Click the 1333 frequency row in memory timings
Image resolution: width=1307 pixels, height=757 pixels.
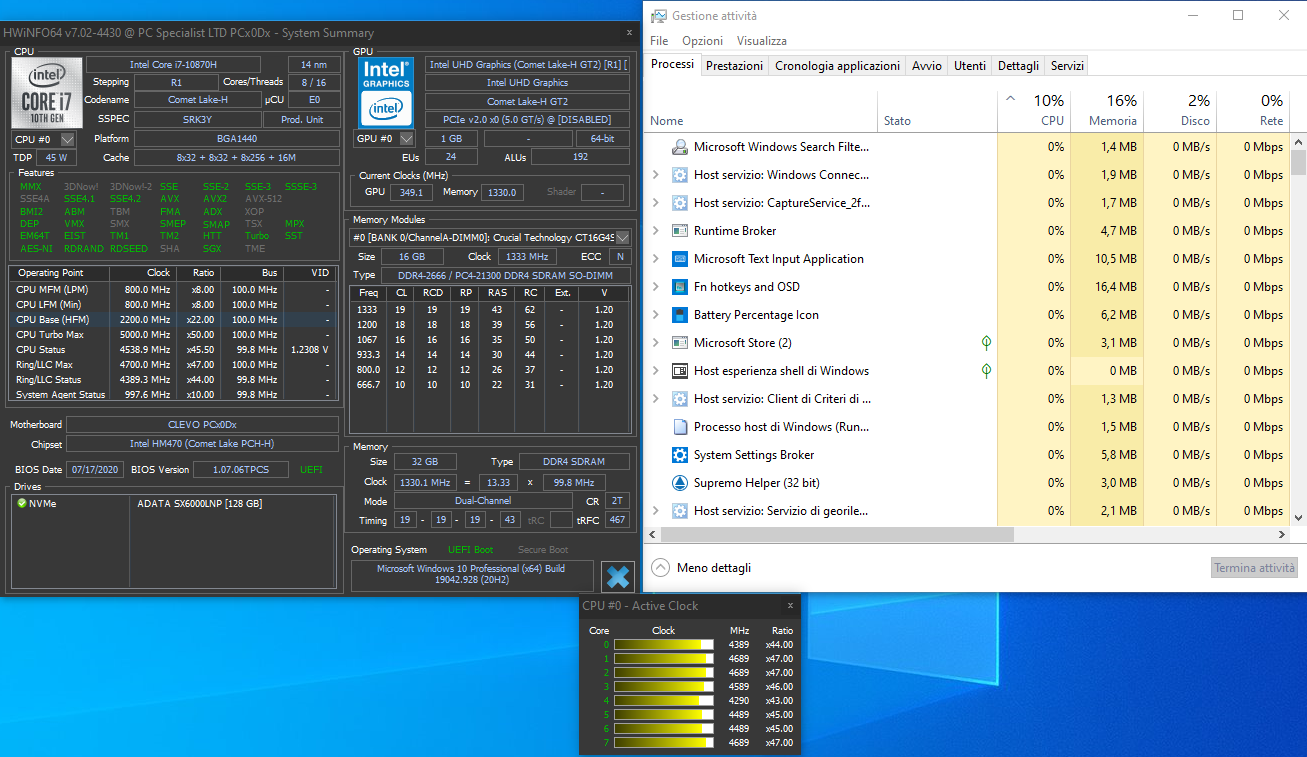(491, 310)
